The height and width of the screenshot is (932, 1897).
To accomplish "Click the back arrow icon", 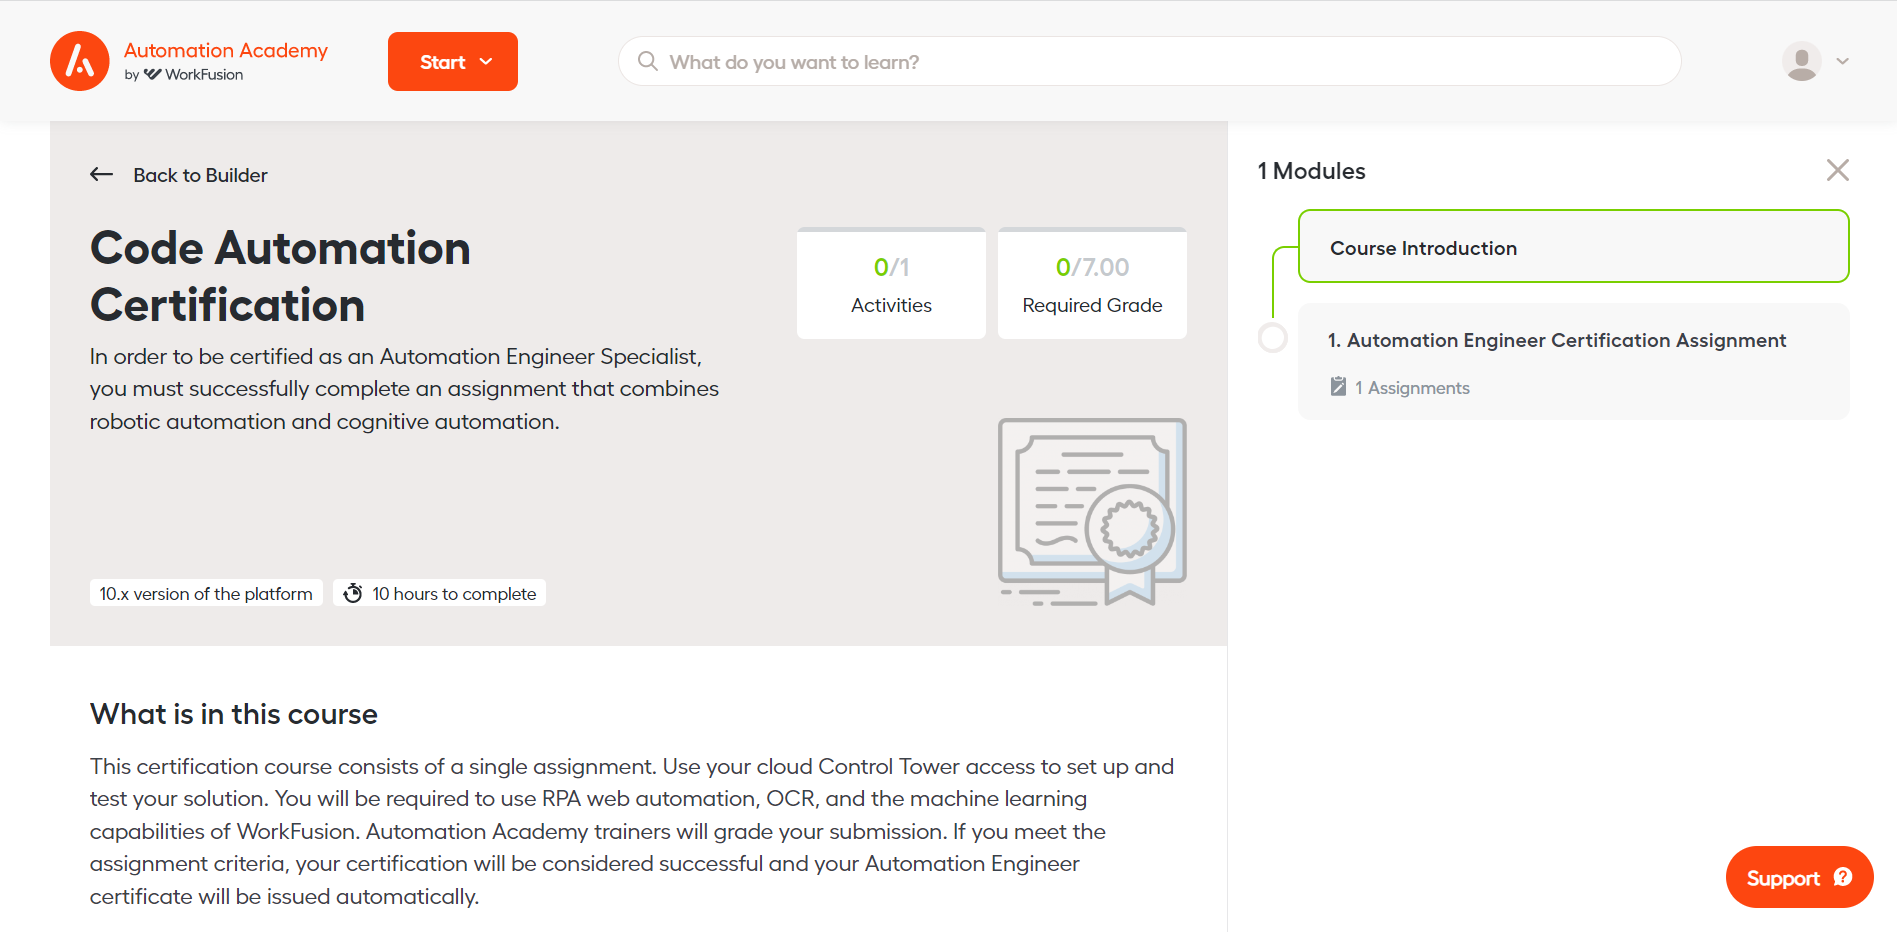I will [x=102, y=175].
